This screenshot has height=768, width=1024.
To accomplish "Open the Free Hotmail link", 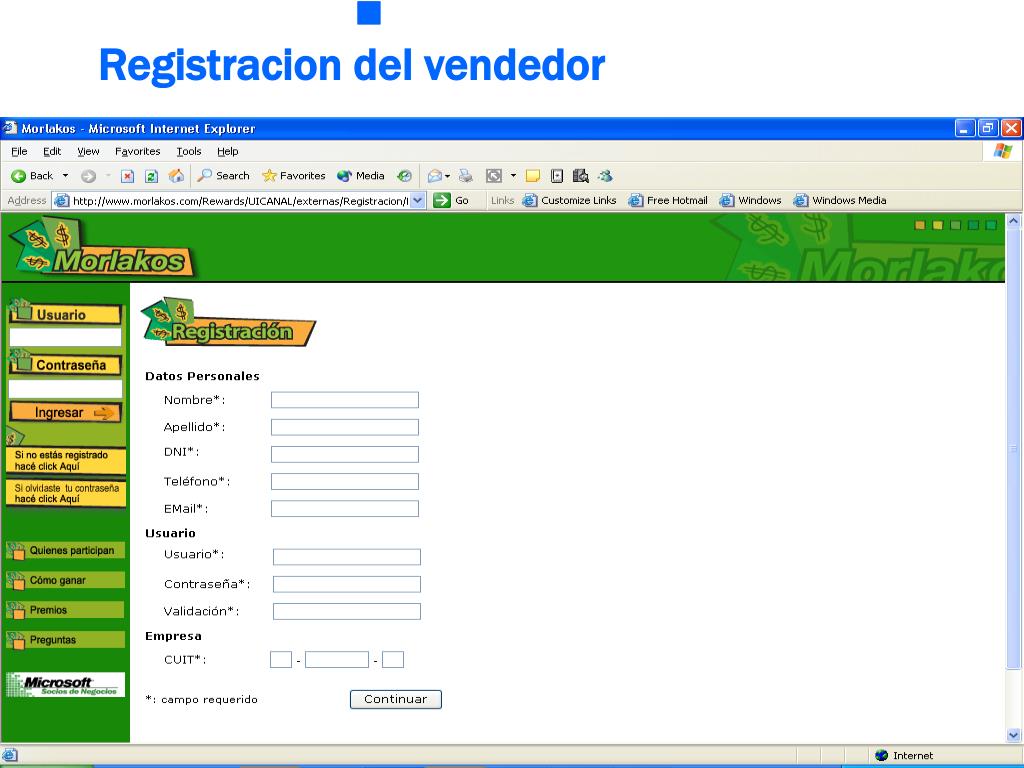I will [x=668, y=200].
